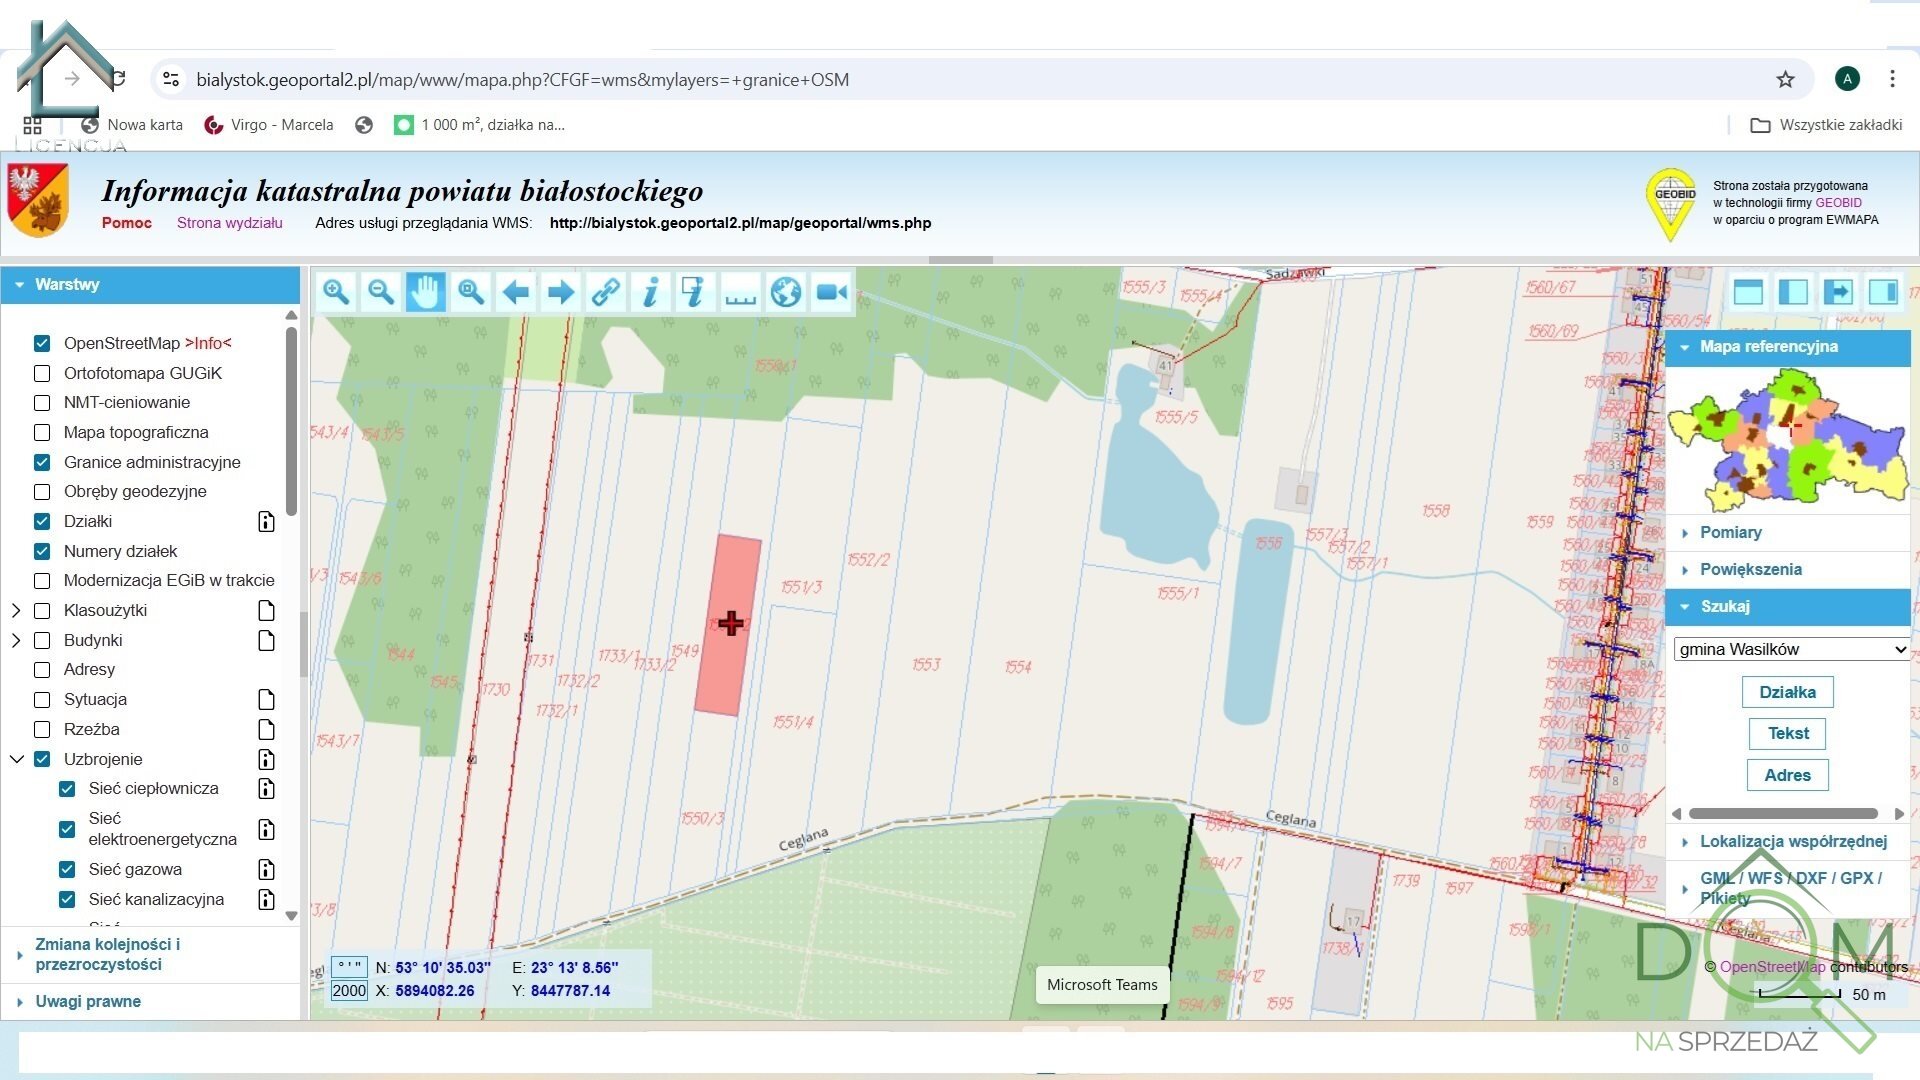Click the chain link map icon
The image size is (1920, 1080).
(x=605, y=292)
